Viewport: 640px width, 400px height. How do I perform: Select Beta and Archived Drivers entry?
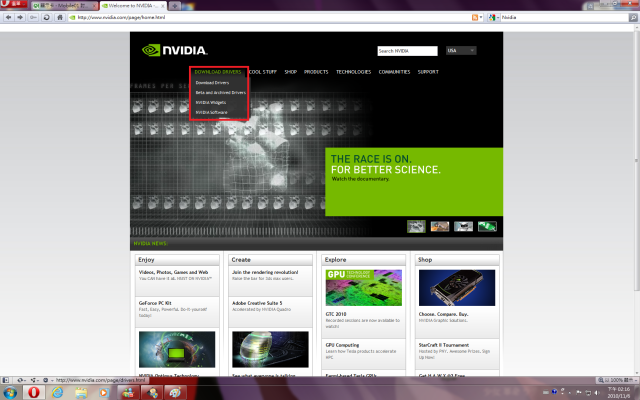(x=220, y=93)
